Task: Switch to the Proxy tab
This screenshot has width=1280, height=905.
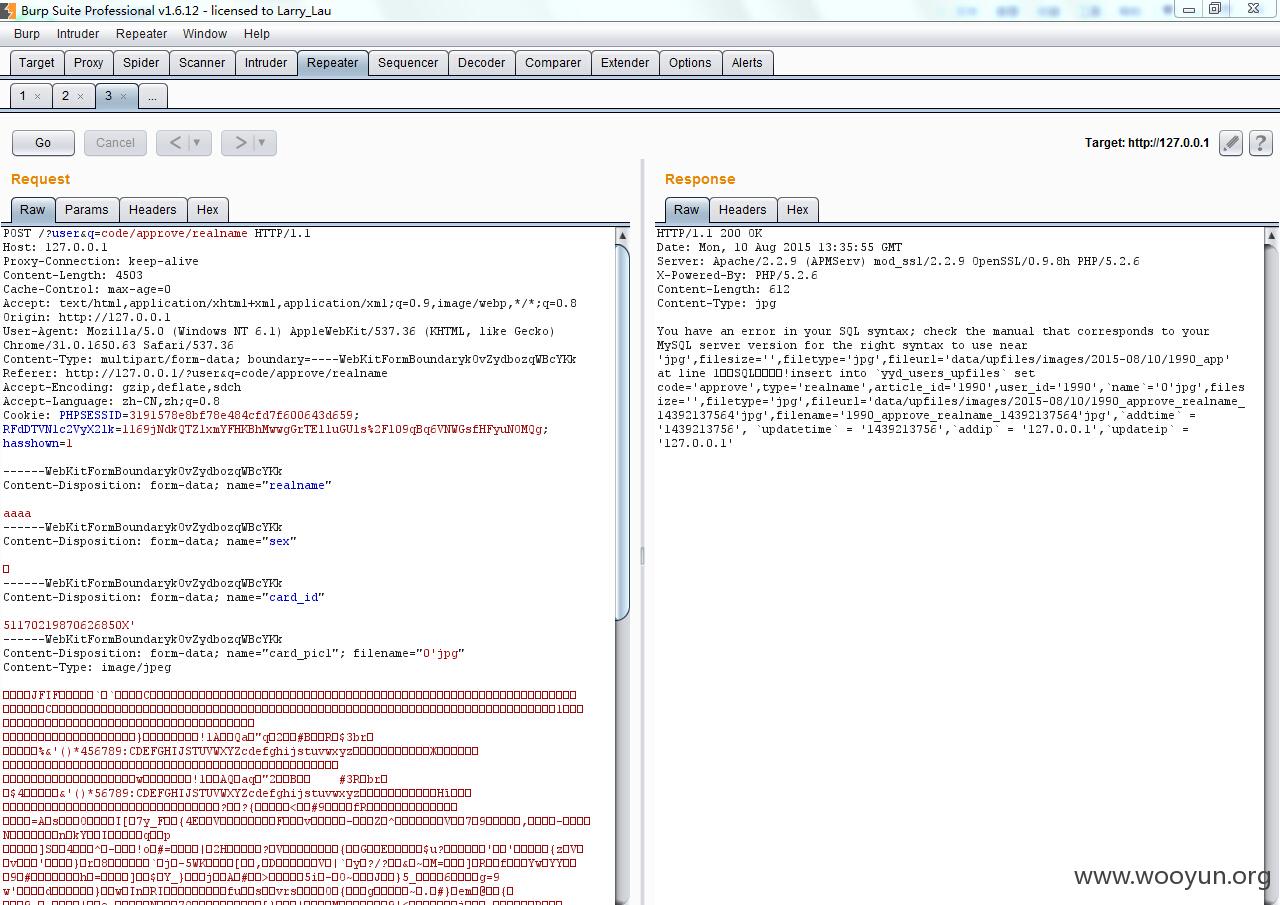Action: pos(88,63)
